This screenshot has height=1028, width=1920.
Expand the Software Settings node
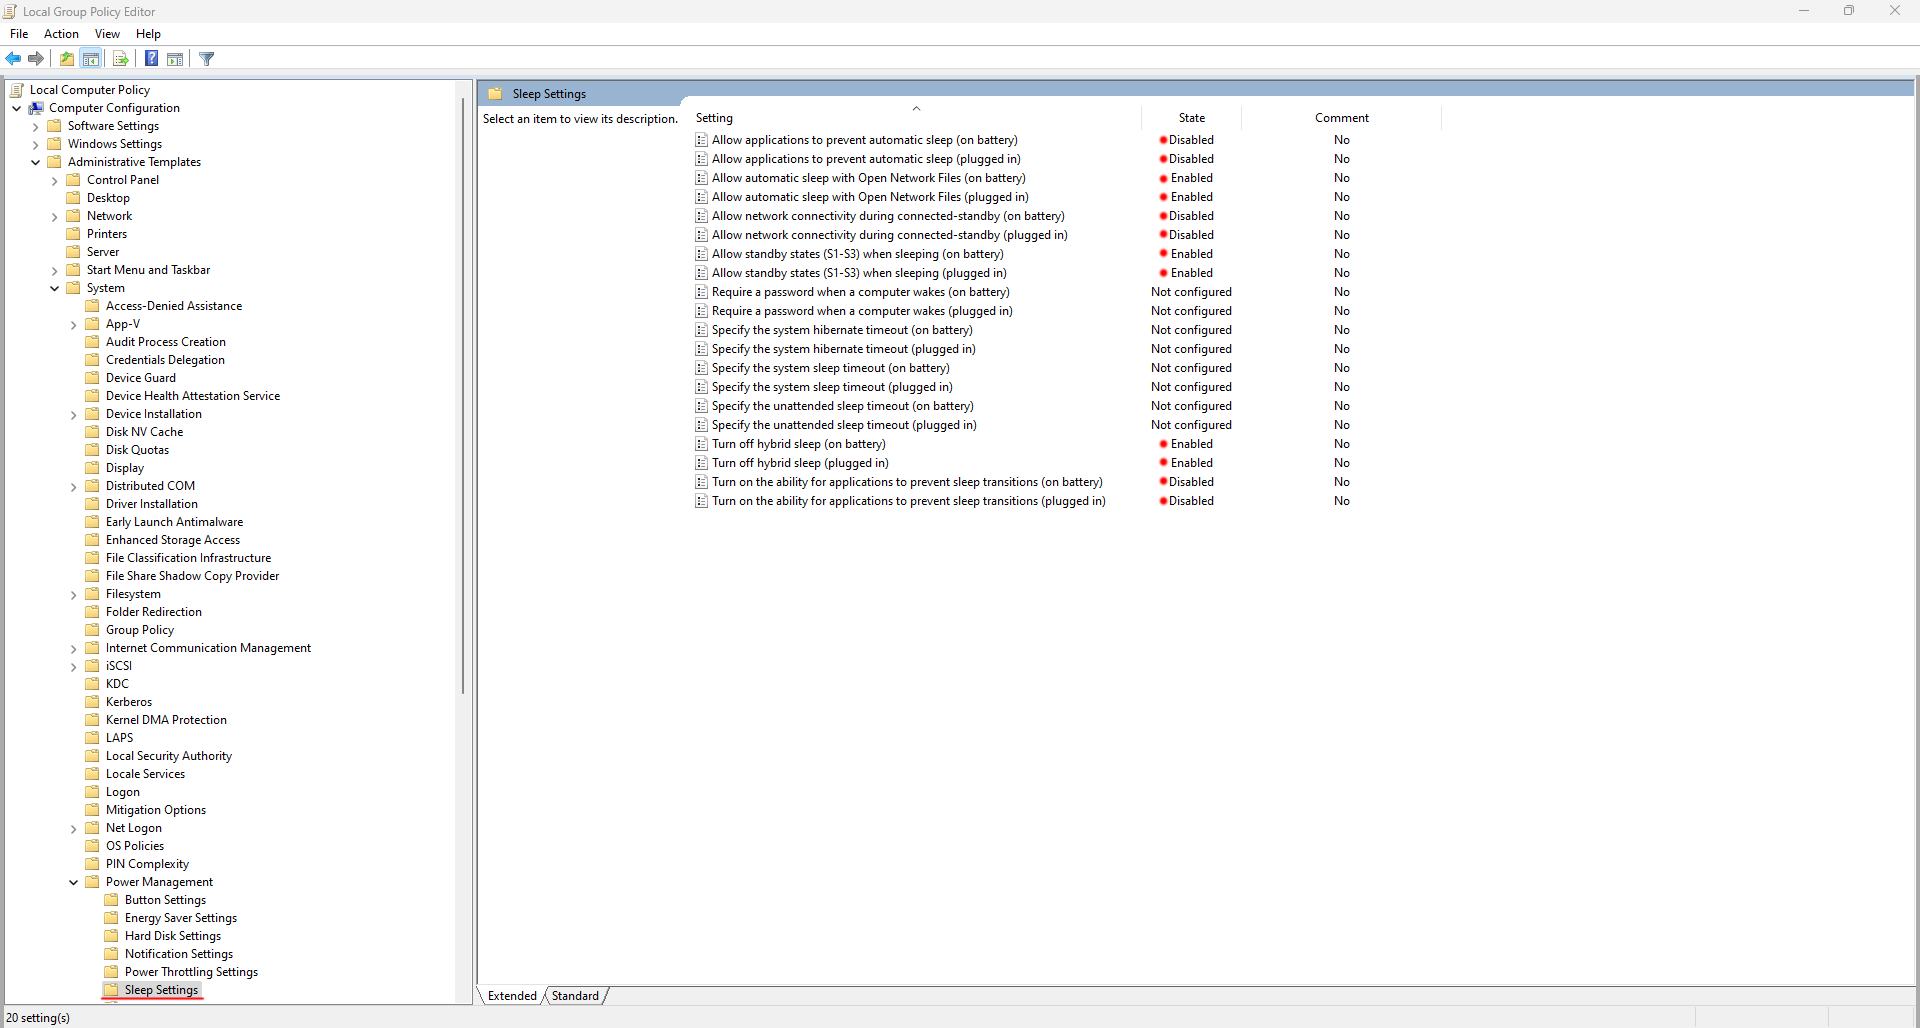click(36, 126)
